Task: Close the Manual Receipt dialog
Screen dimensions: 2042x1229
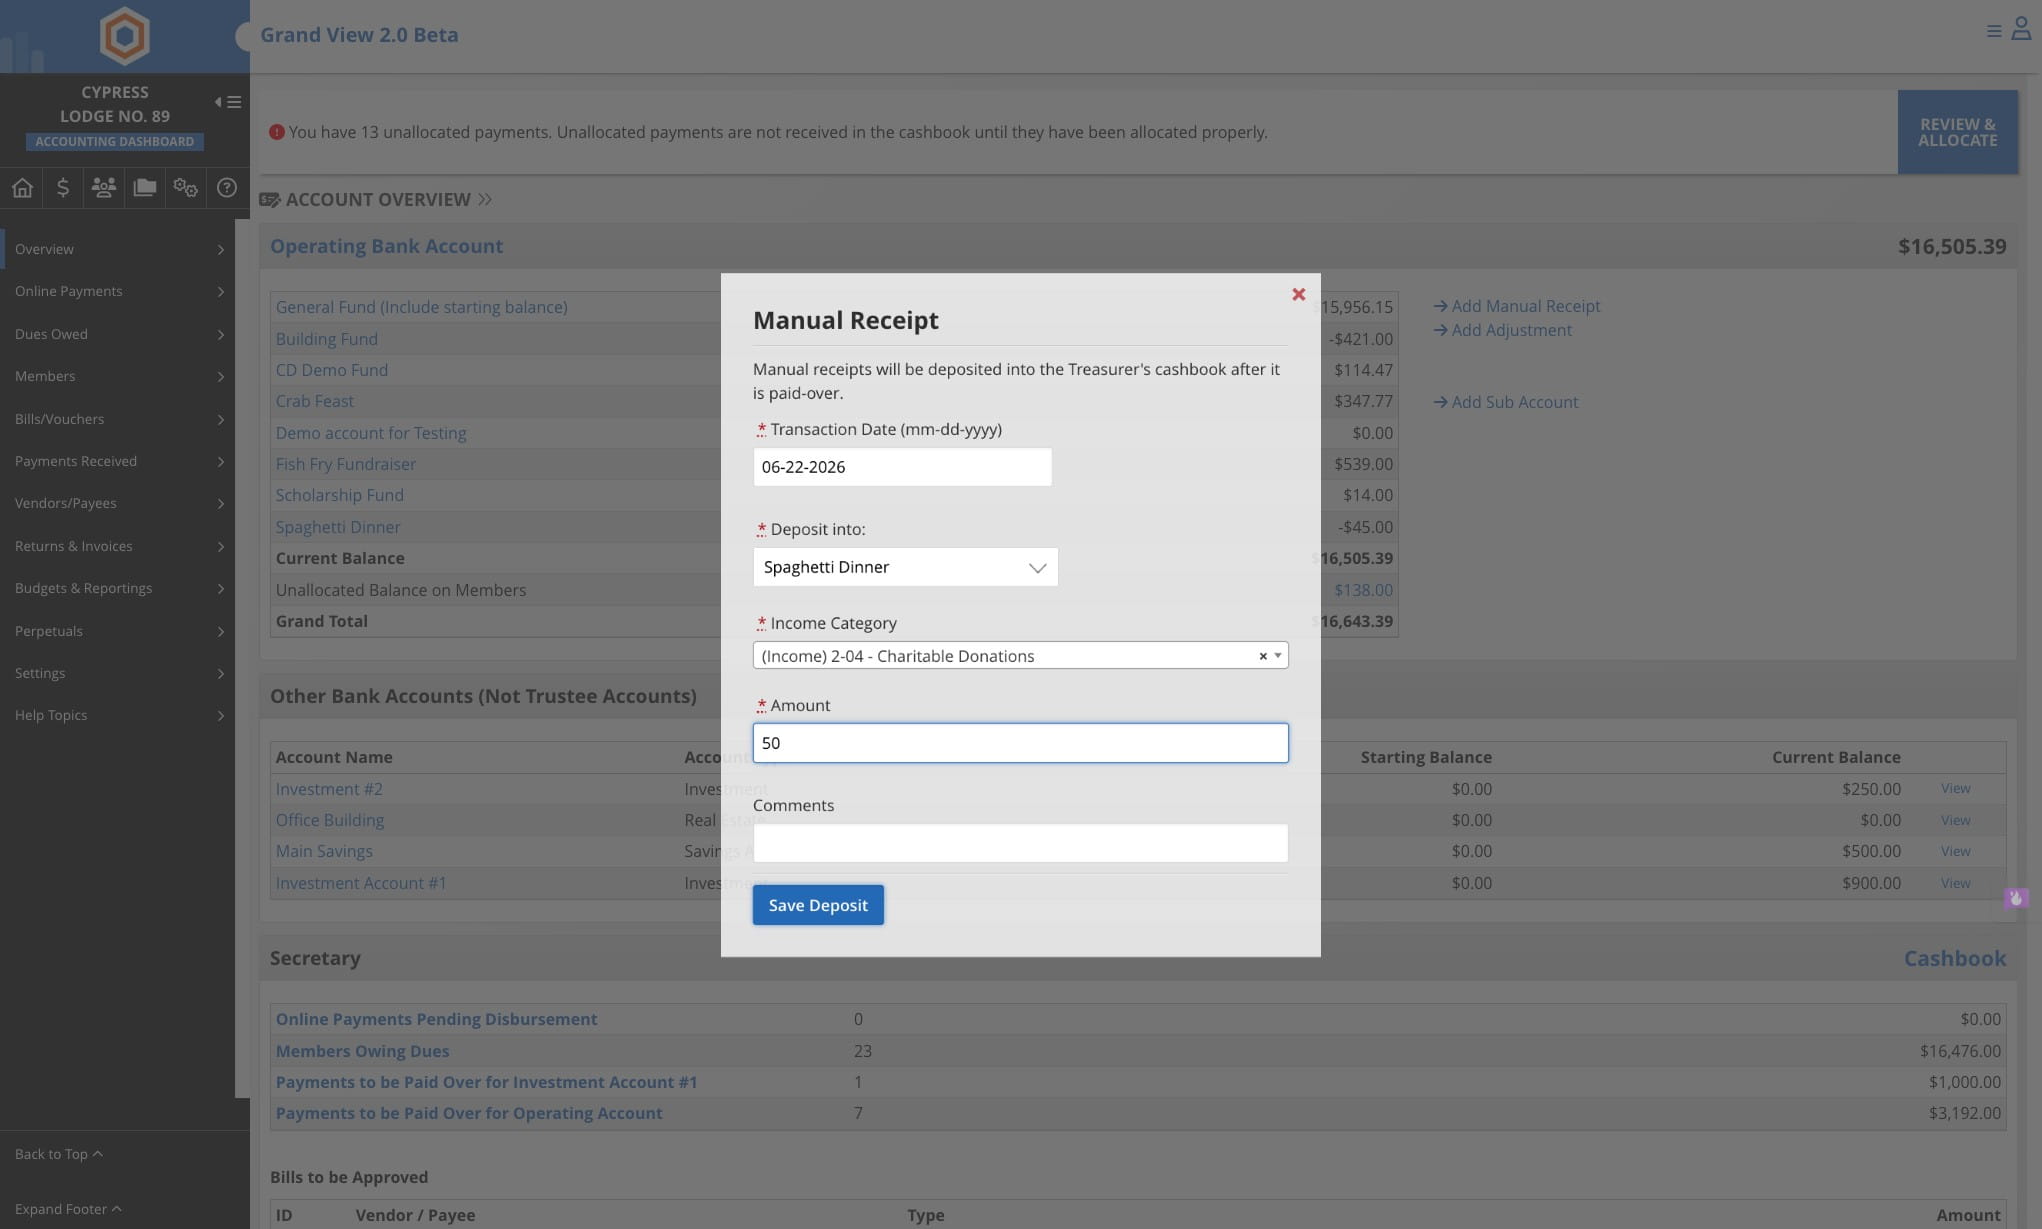Action: point(1298,294)
